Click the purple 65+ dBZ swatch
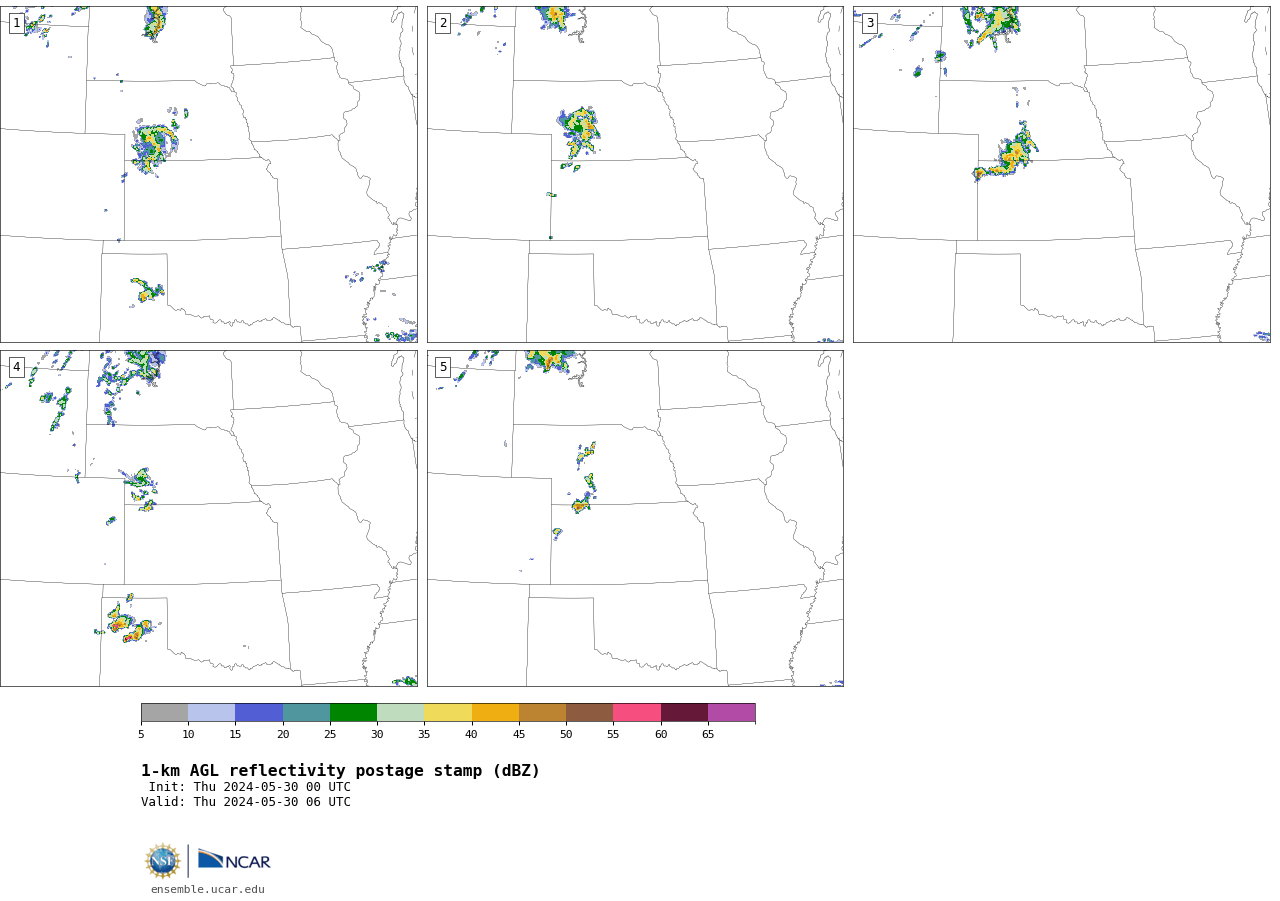 click(x=731, y=713)
